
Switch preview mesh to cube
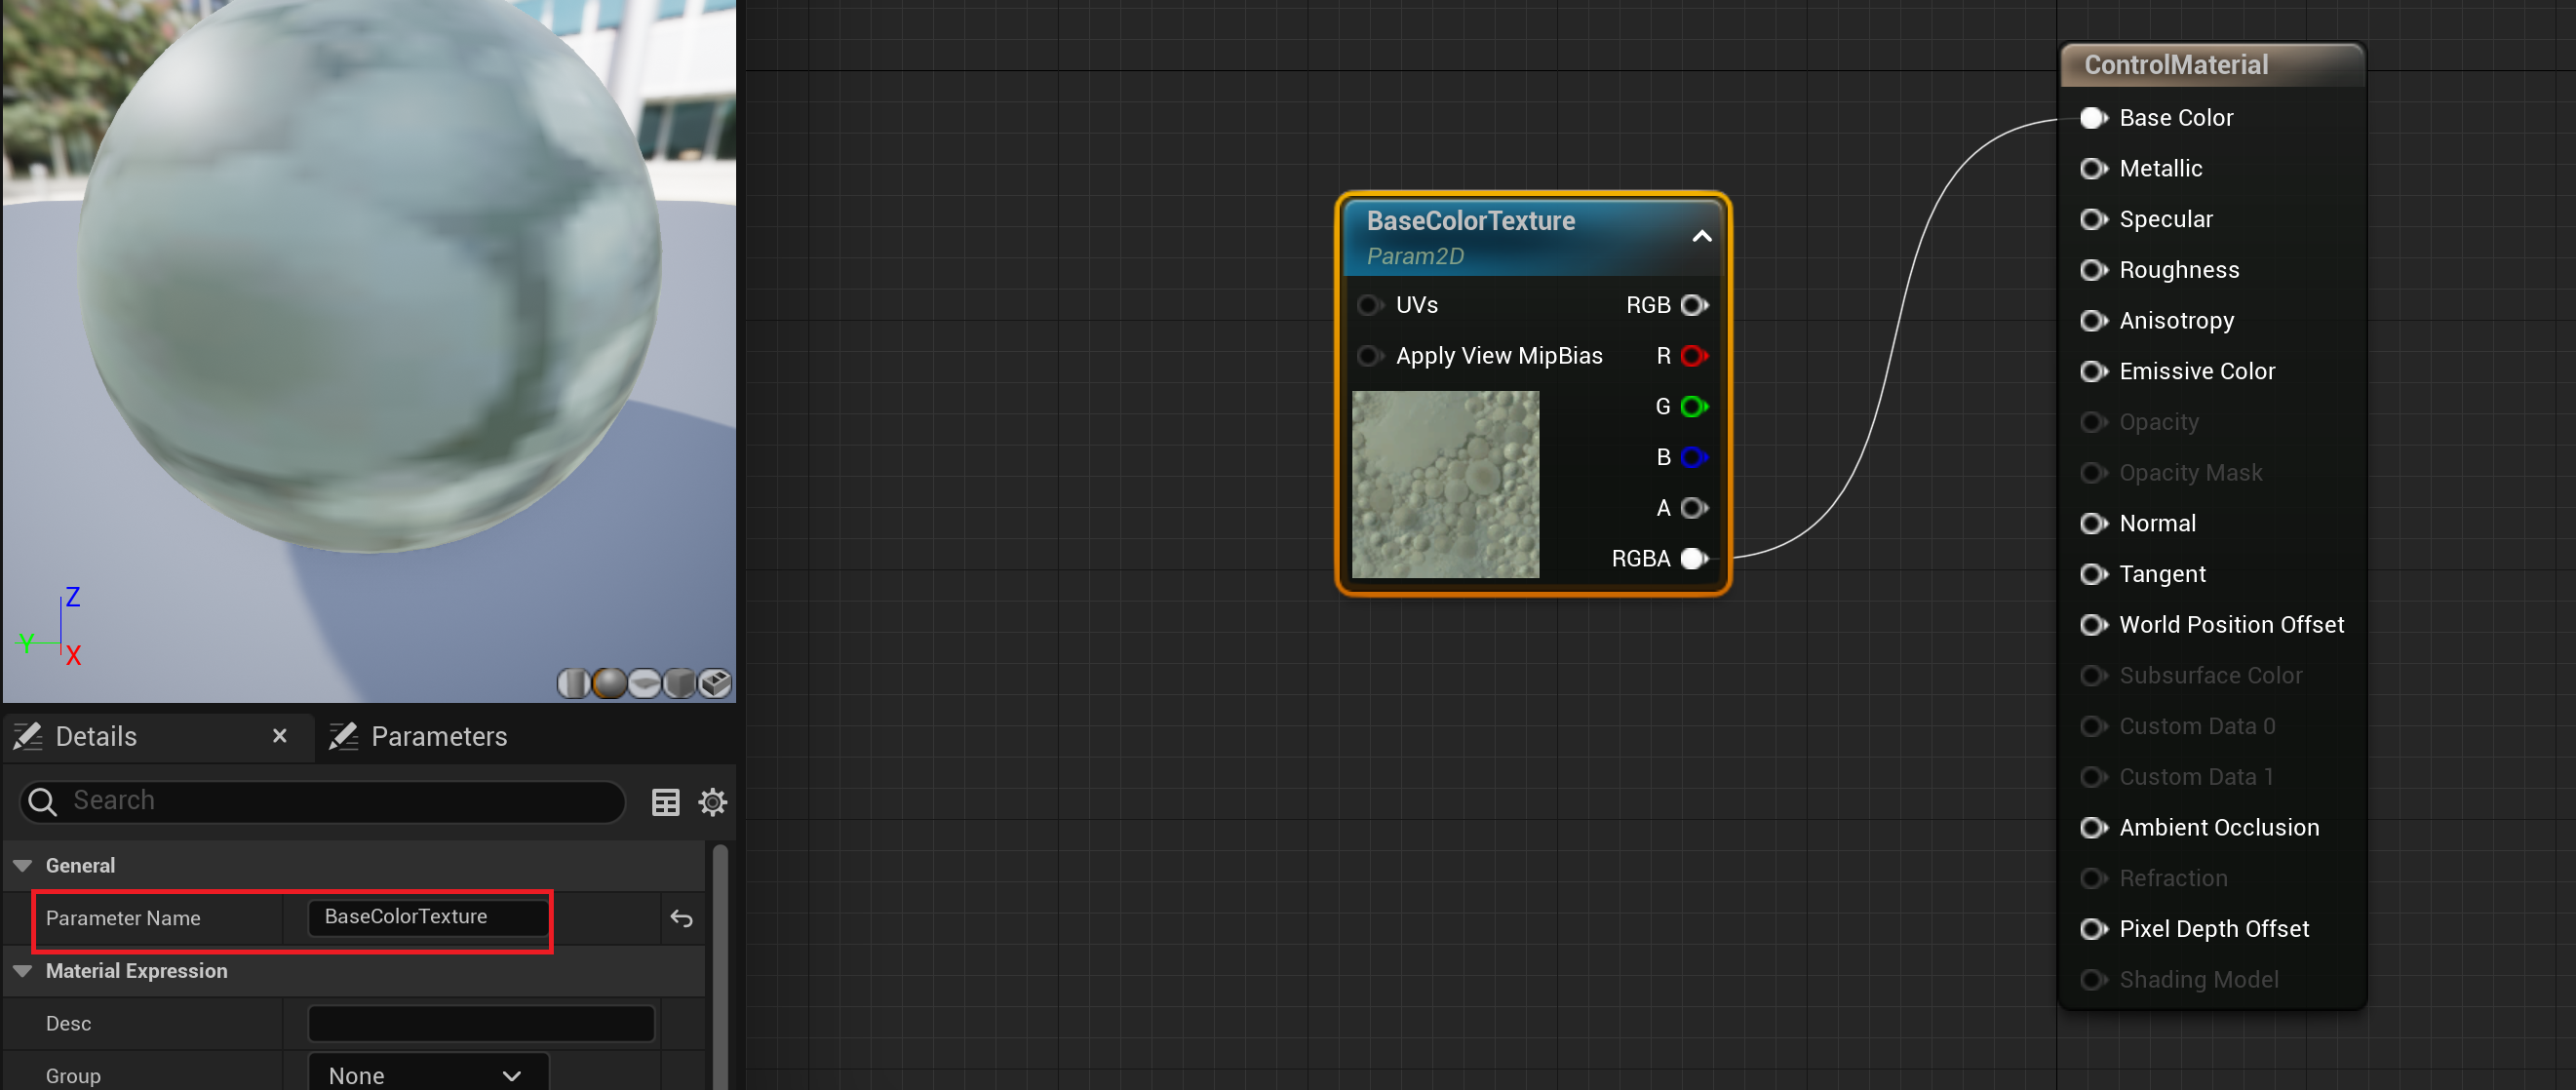[679, 683]
